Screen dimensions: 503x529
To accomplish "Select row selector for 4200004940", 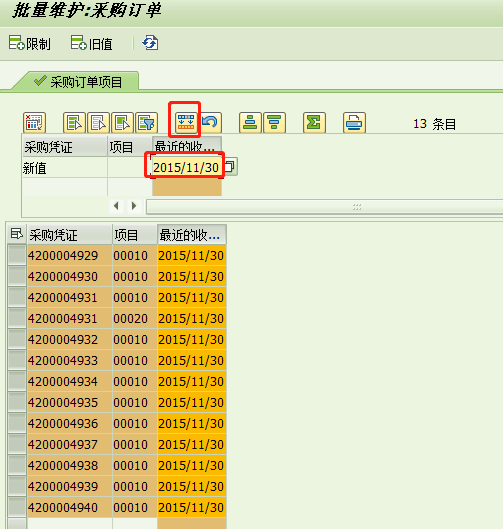I will (17, 507).
